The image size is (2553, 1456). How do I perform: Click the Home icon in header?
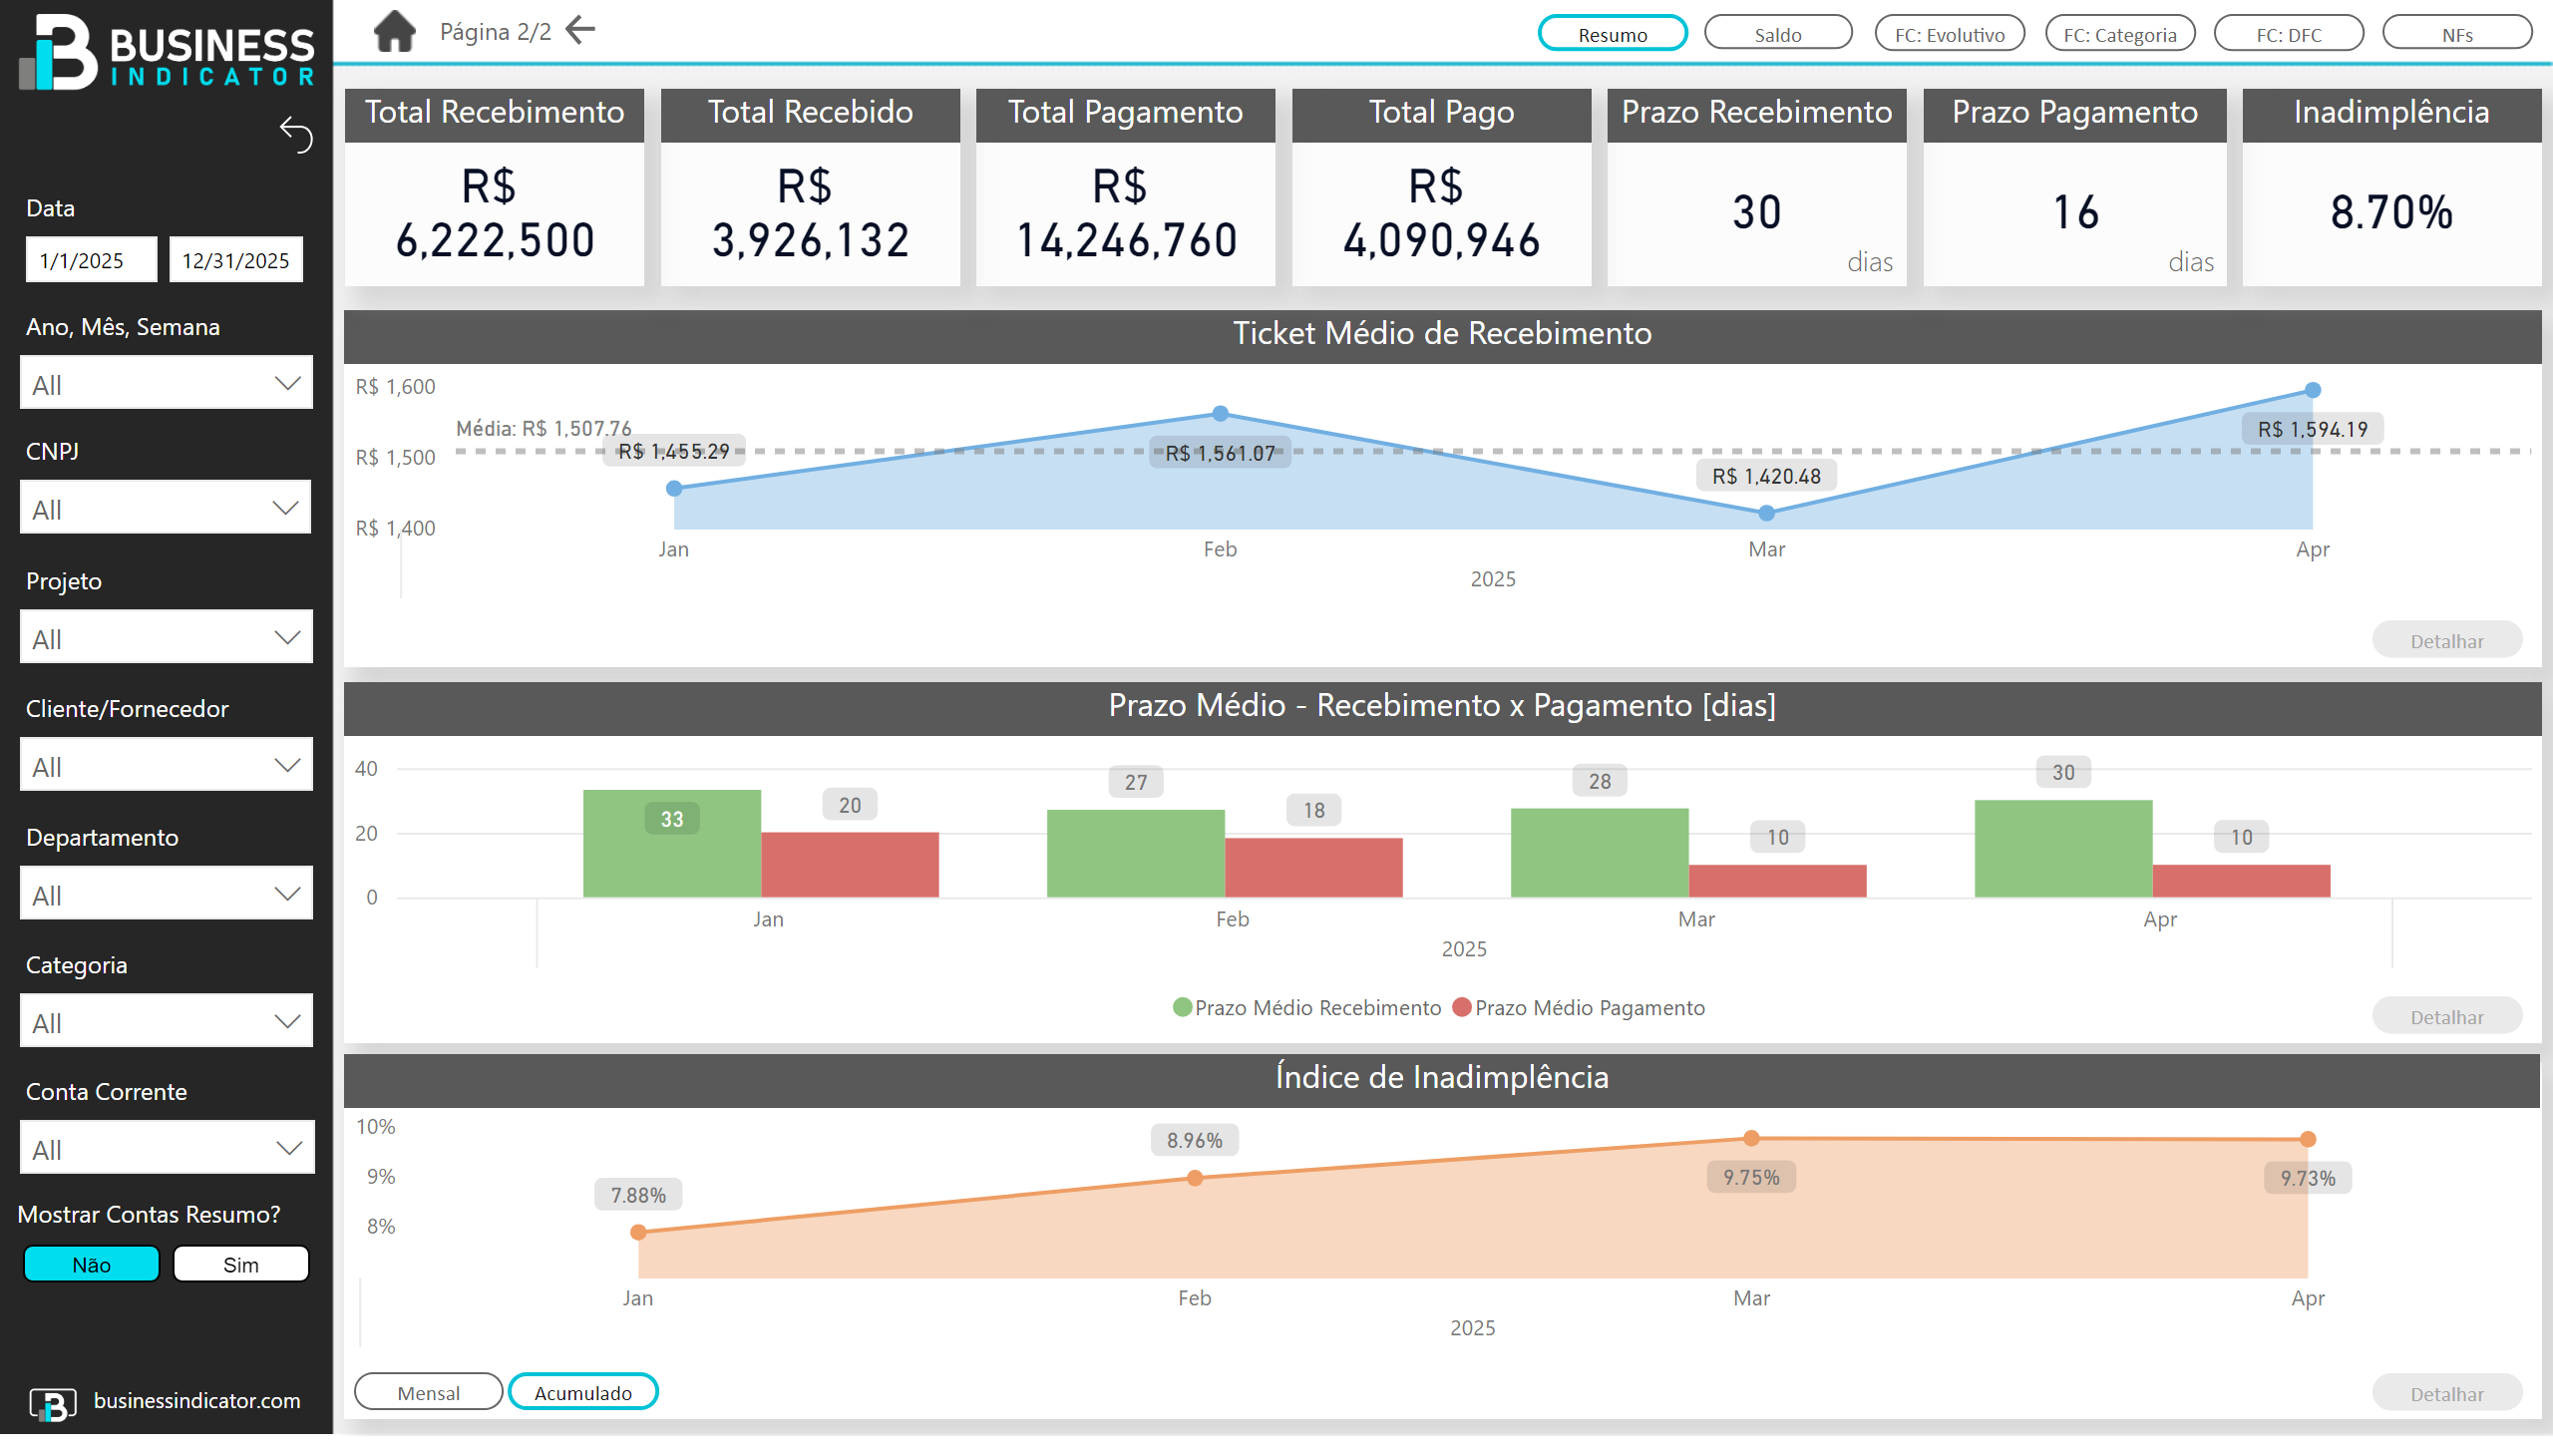click(394, 32)
